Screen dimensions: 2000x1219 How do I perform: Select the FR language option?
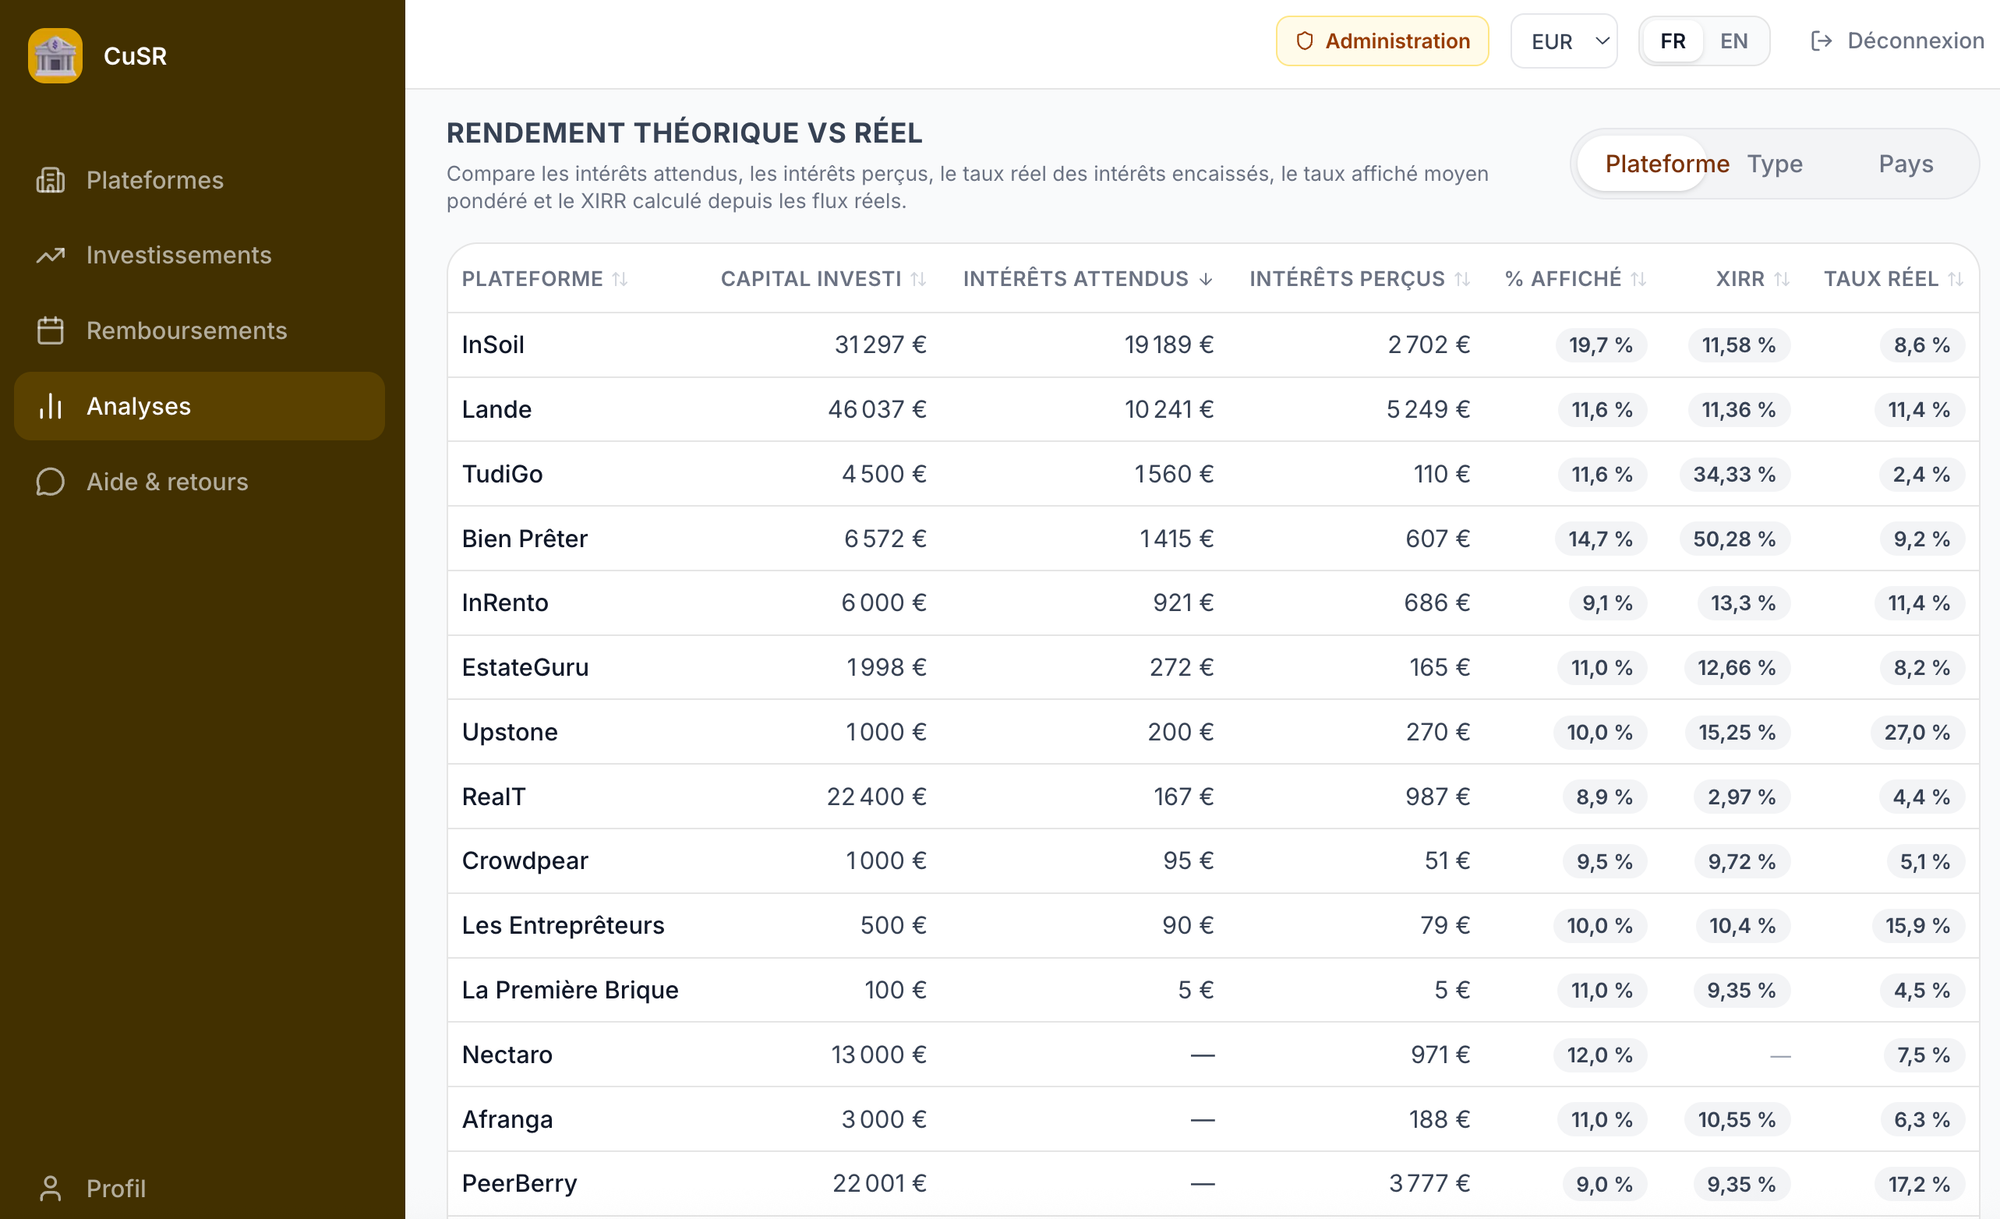[x=1673, y=41]
